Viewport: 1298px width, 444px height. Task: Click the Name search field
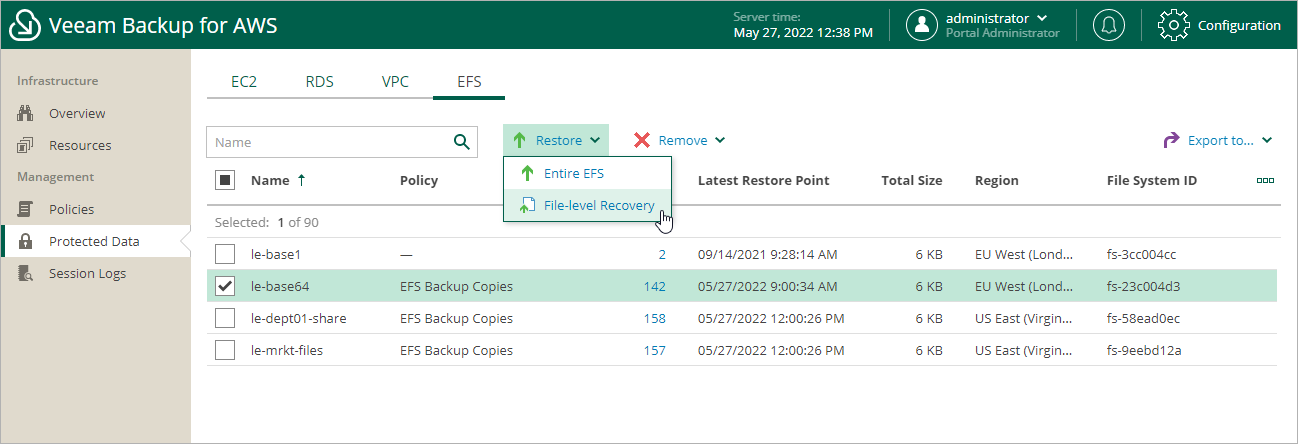tap(330, 142)
